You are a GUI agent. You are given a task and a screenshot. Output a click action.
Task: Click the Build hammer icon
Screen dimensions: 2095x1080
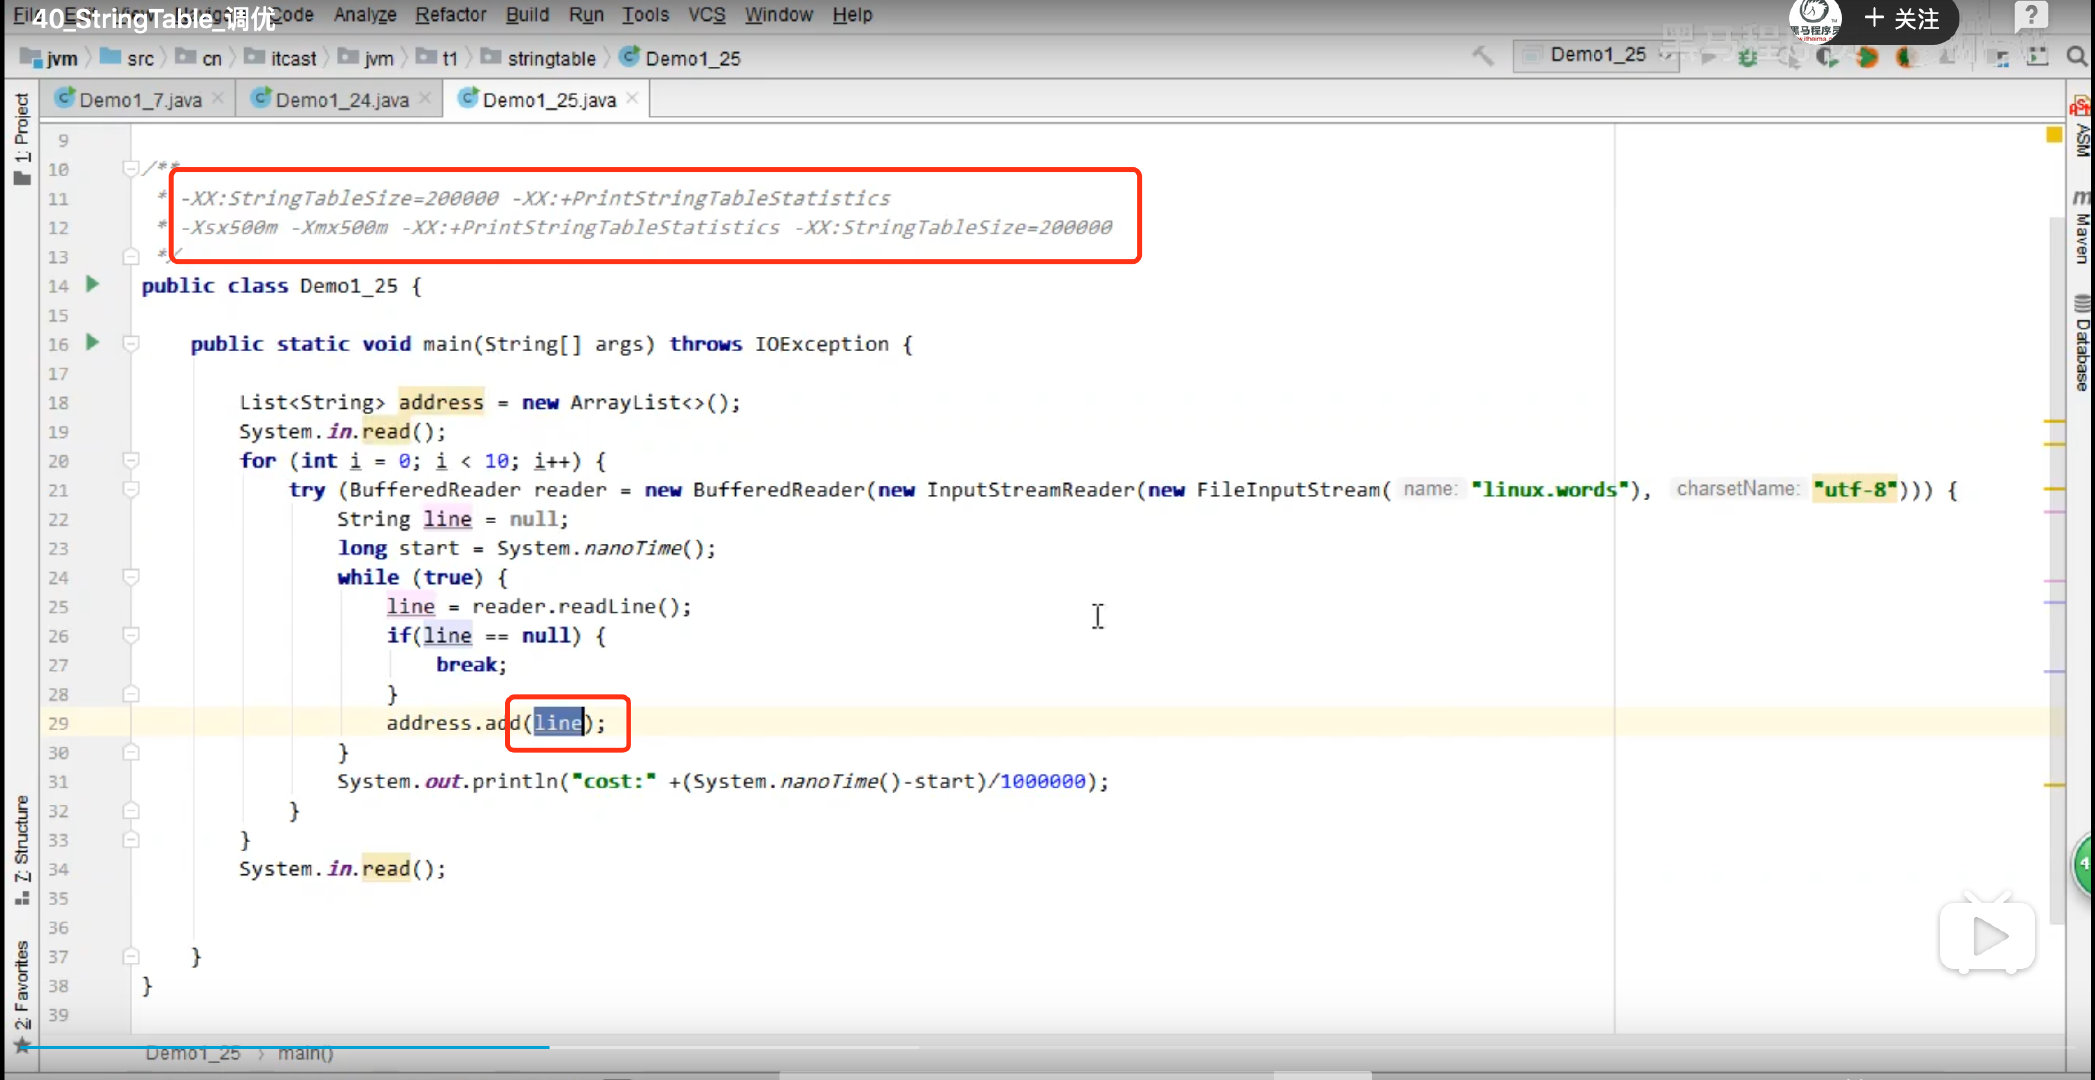[1483, 56]
